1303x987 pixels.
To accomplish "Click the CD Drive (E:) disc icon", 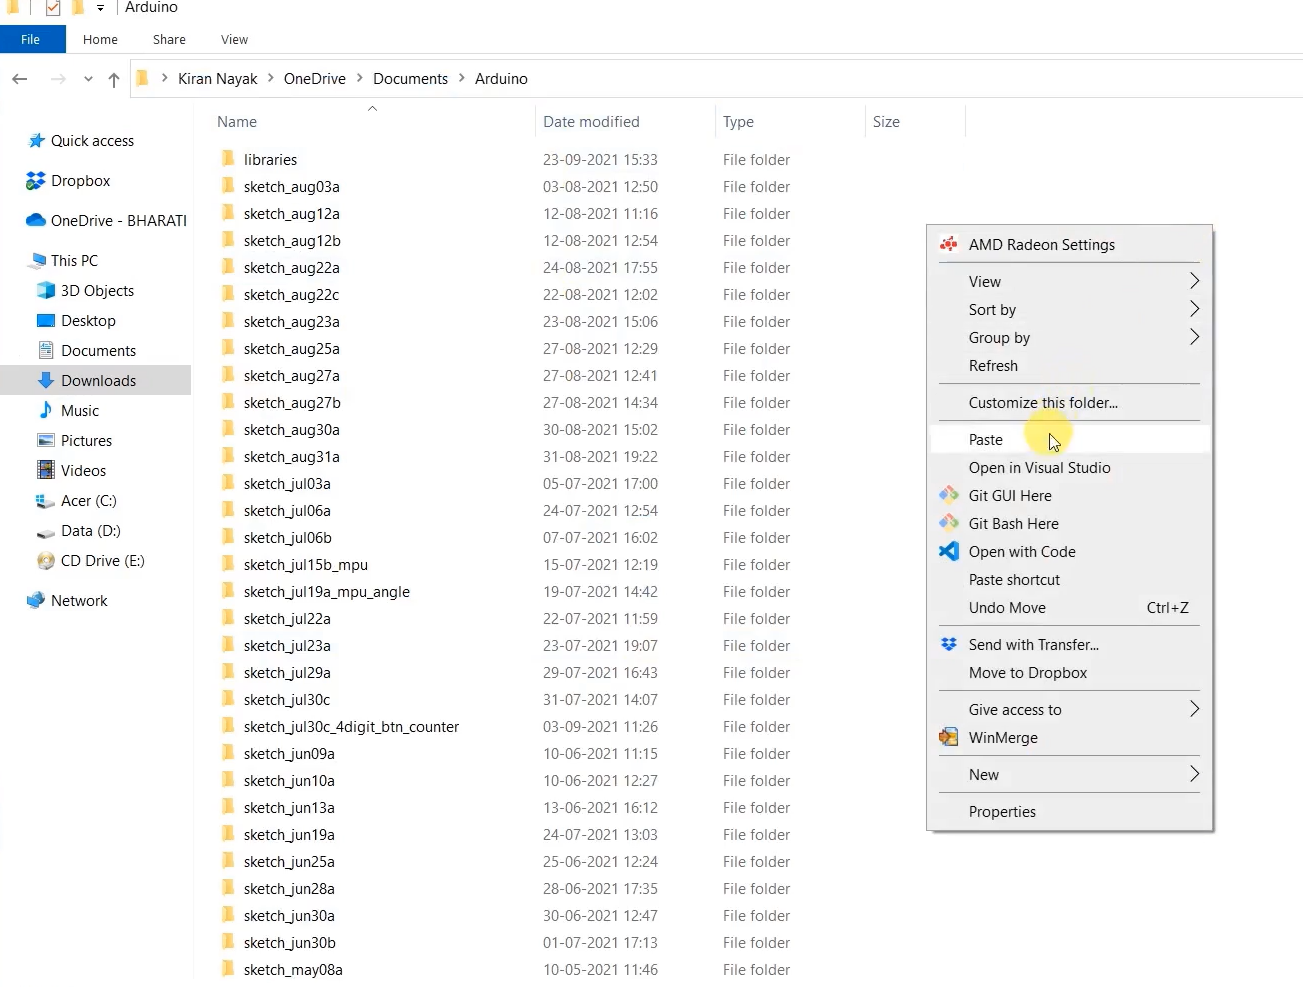I will click(46, 561).
